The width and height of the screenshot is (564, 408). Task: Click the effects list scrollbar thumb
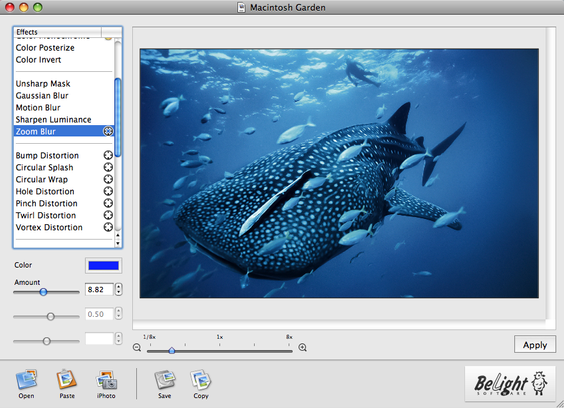(x=118, y=117)
